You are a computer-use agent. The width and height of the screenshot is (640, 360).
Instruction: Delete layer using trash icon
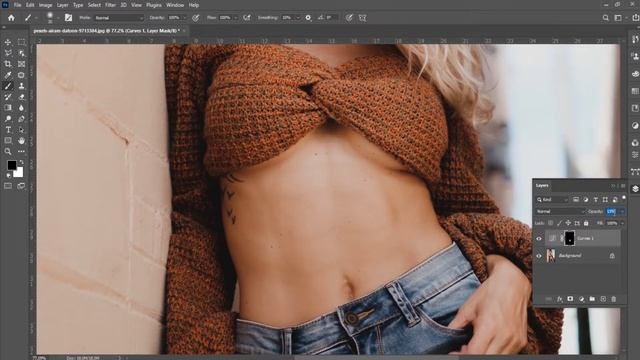pos(613,299)
